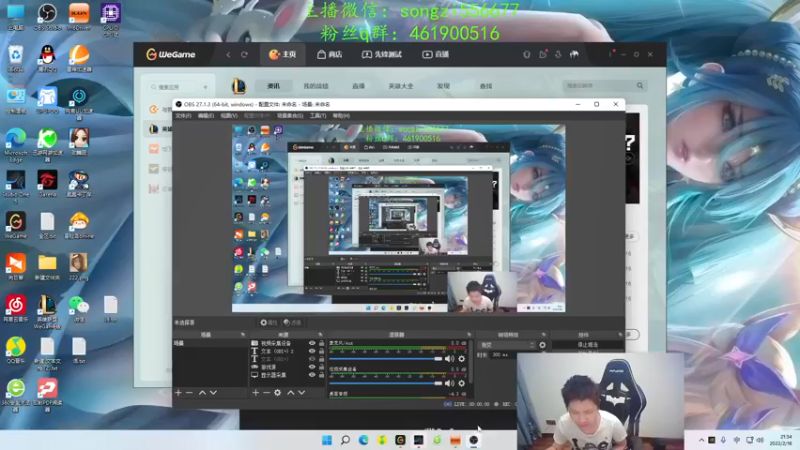Adjust the second channel volume slider
The width and height of the screenshot is (800, 450).
[x=386, y=383]
